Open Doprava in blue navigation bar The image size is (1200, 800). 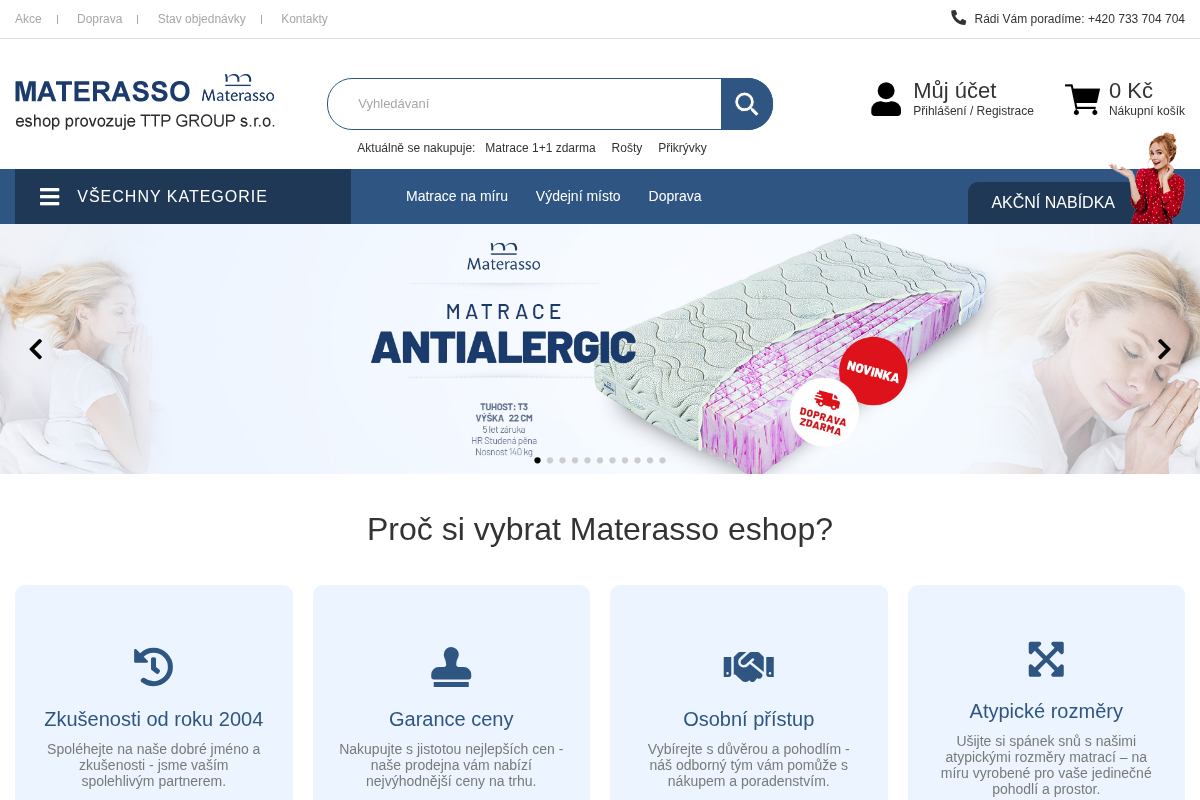coord(675,196)
